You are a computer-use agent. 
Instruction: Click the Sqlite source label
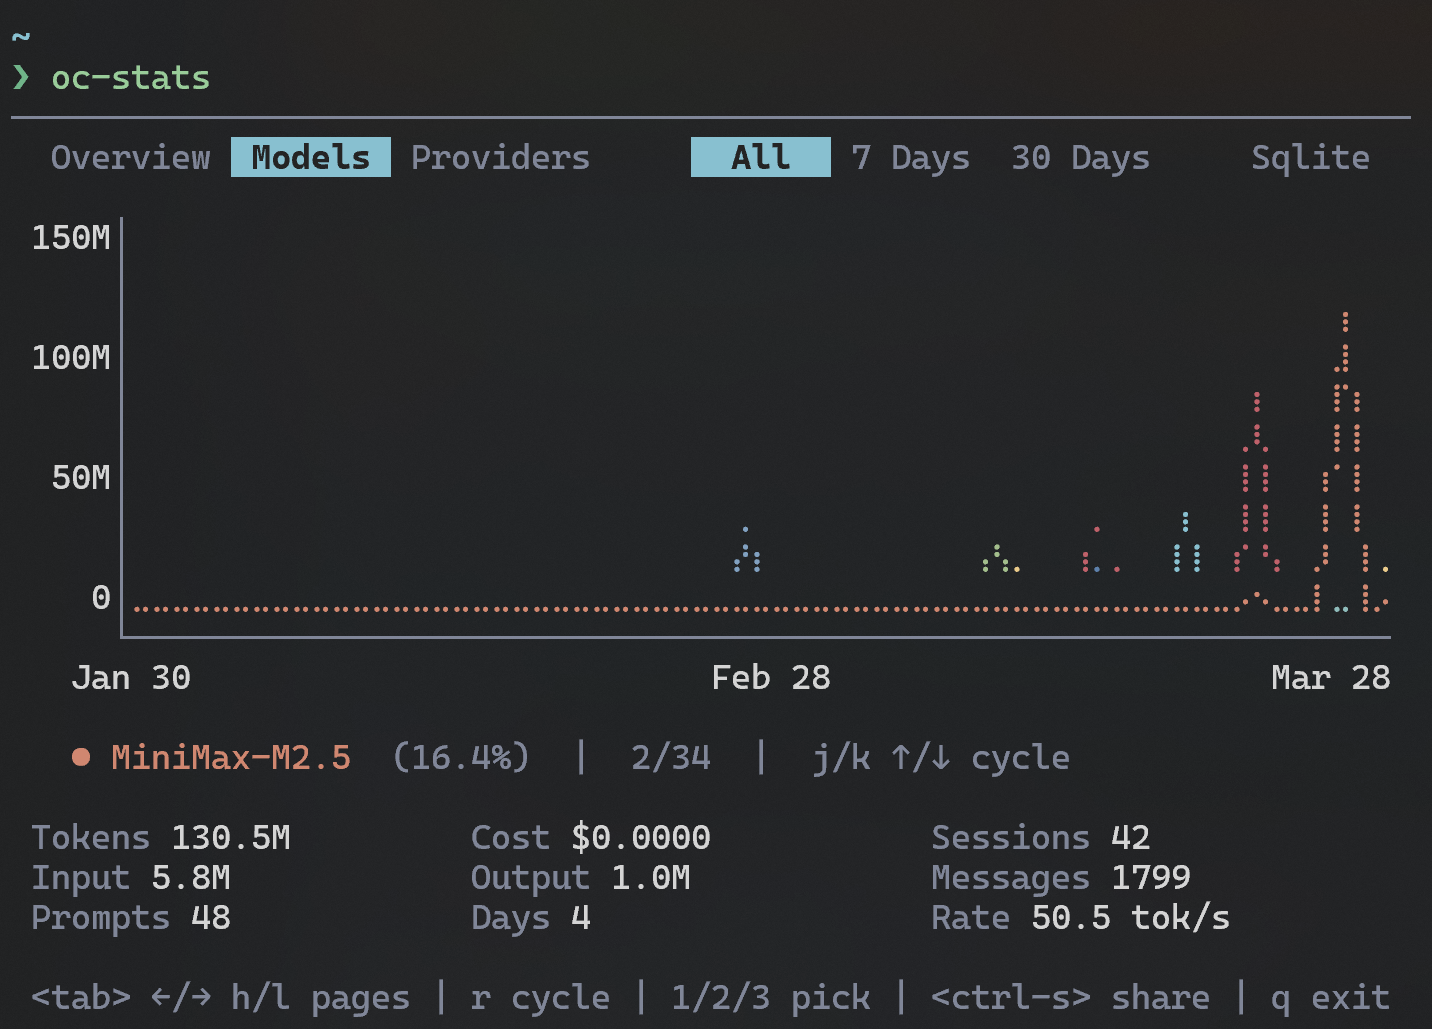coord(1310,158)
